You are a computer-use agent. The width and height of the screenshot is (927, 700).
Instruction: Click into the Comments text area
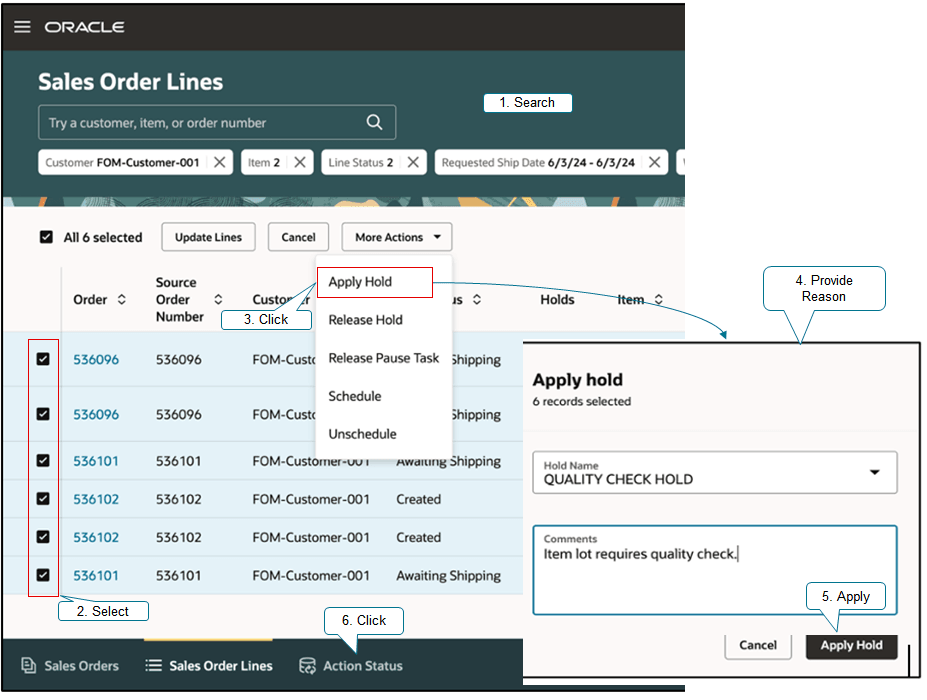[x=715, y=571]
